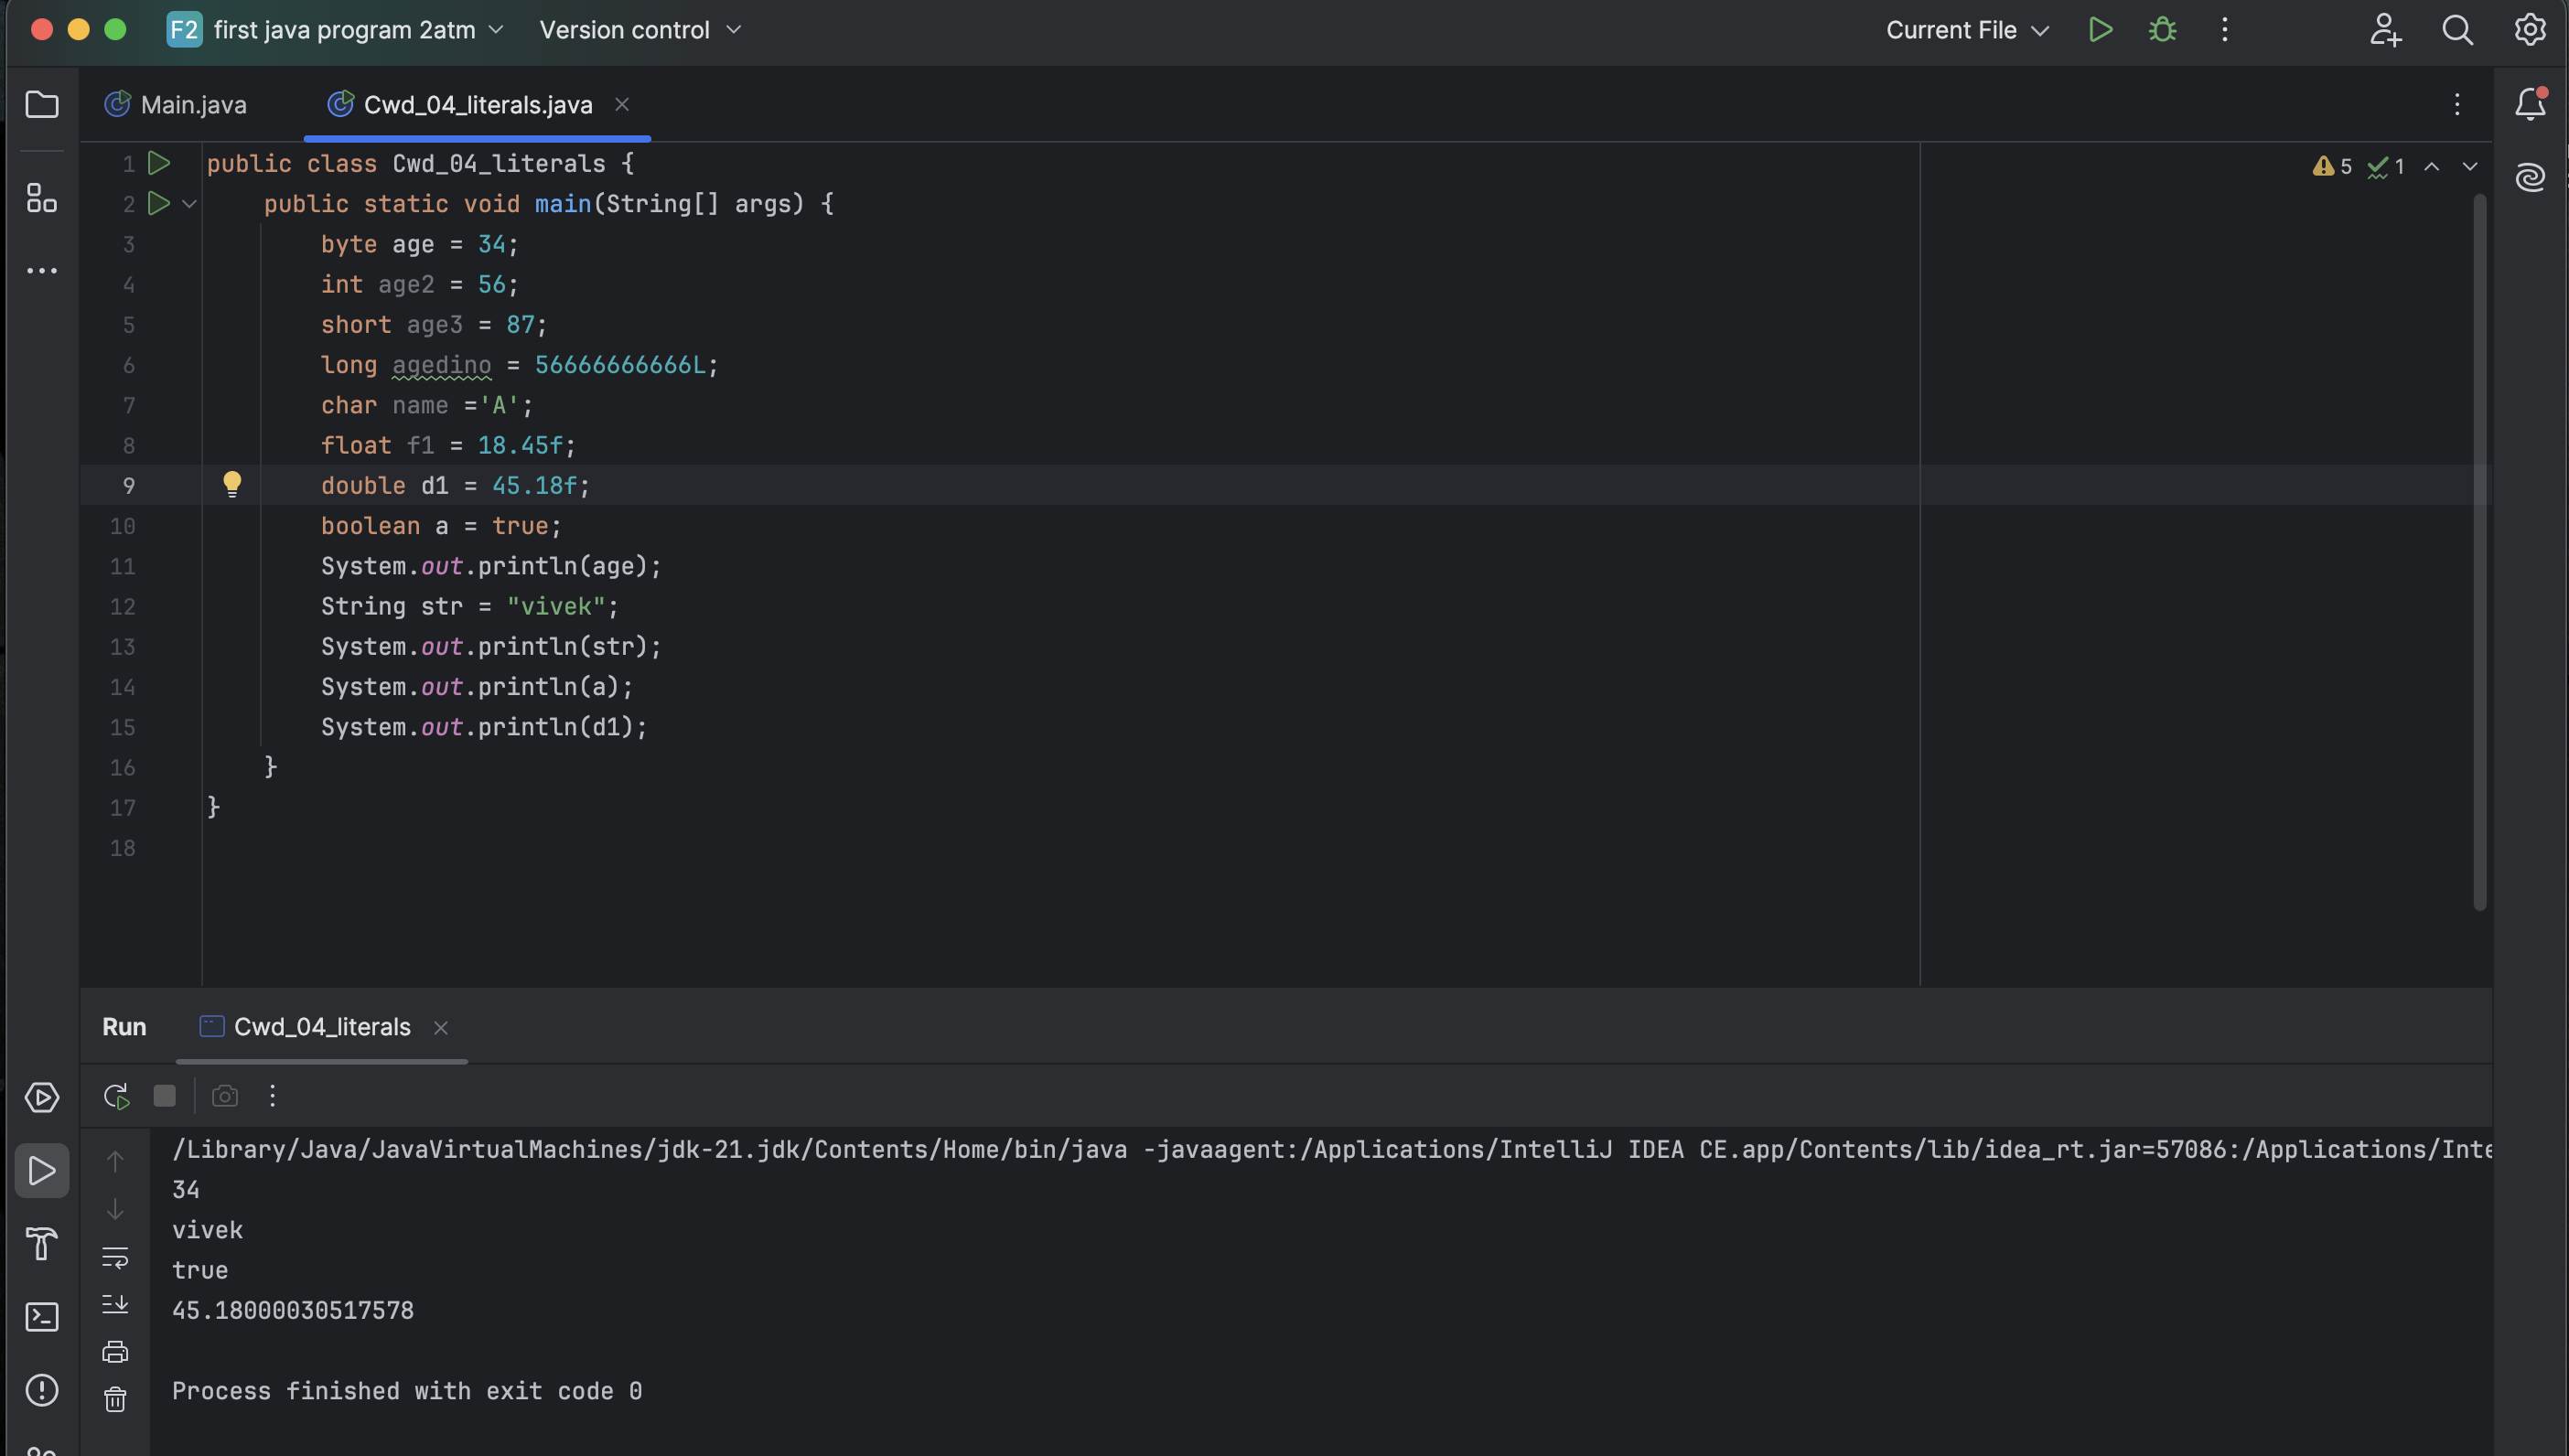Clear console output with the trash icon
Image resolution: width=2569 pixels, height=1456 pixels.
coord(116,1399)
